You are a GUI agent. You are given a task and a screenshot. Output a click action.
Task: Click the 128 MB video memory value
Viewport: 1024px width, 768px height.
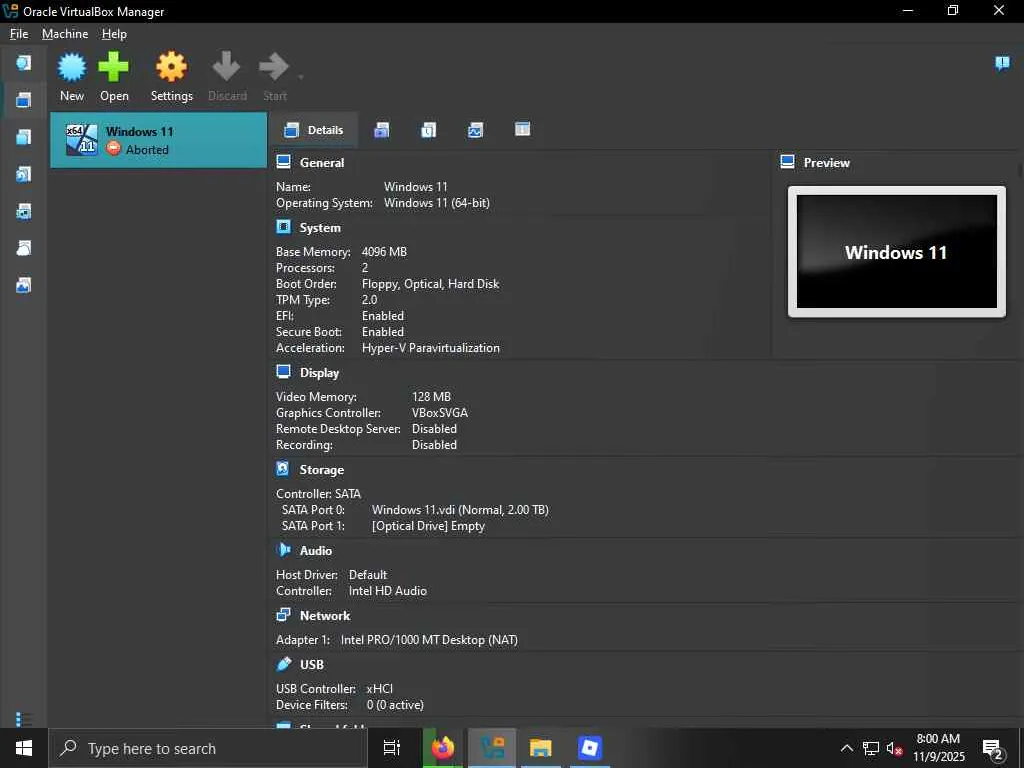click(x=431, y=397)
